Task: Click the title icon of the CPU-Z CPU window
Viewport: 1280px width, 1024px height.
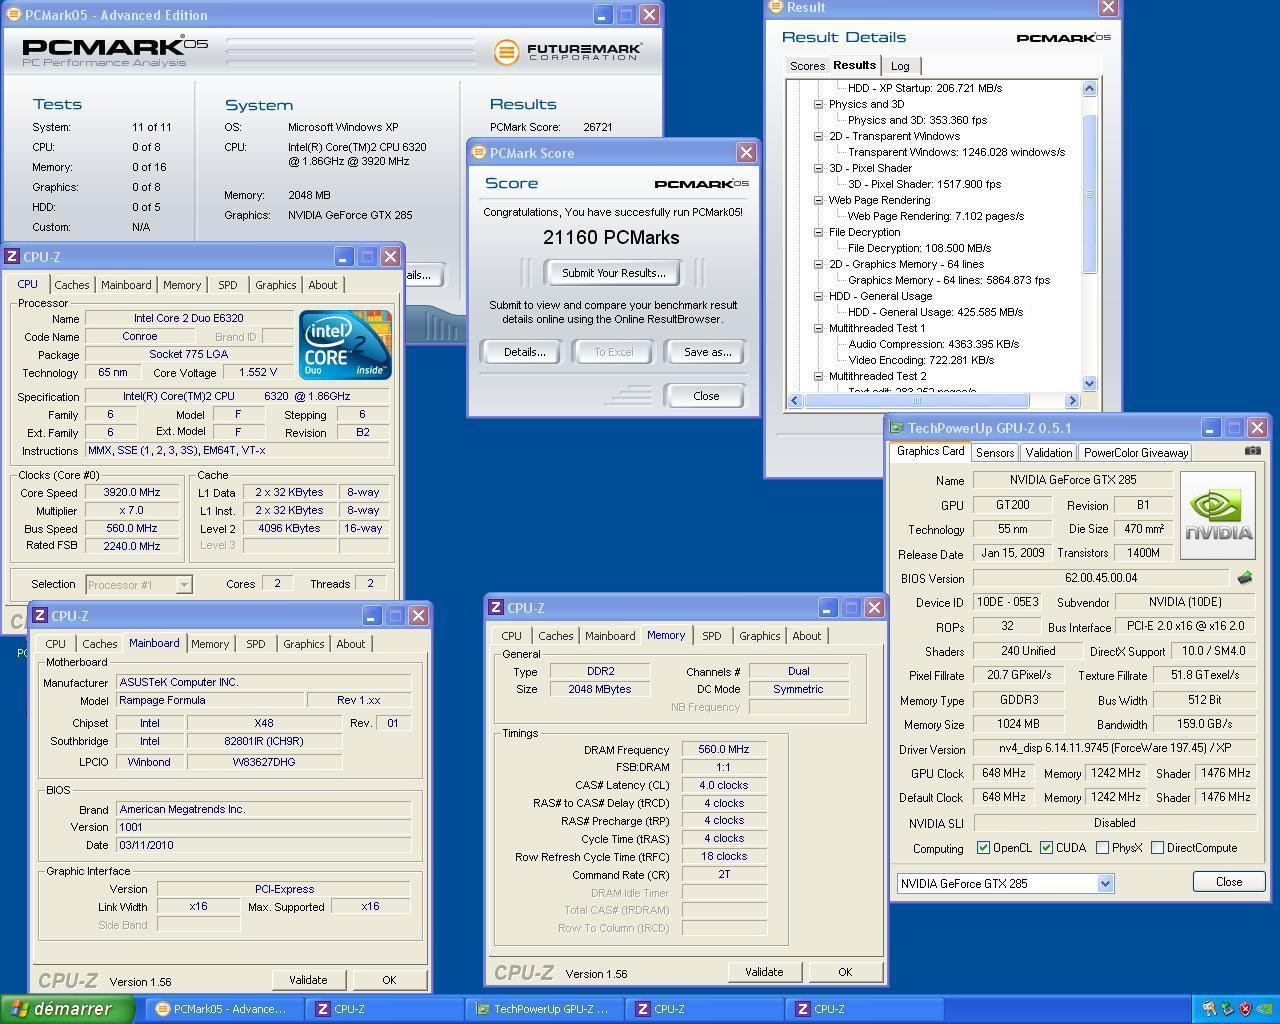Action: point(12,256)
